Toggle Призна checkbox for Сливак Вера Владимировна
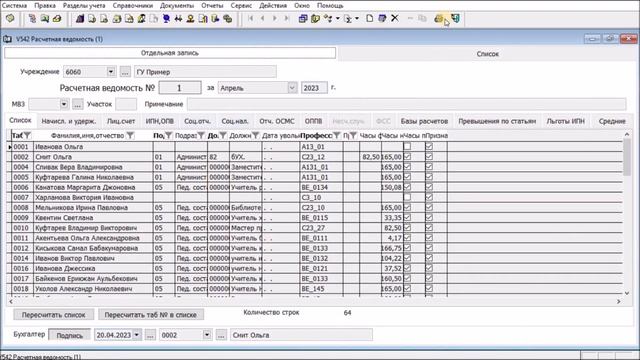Image resolution: width=640 pixels, height=360 pixels. [x=429, y=167]
